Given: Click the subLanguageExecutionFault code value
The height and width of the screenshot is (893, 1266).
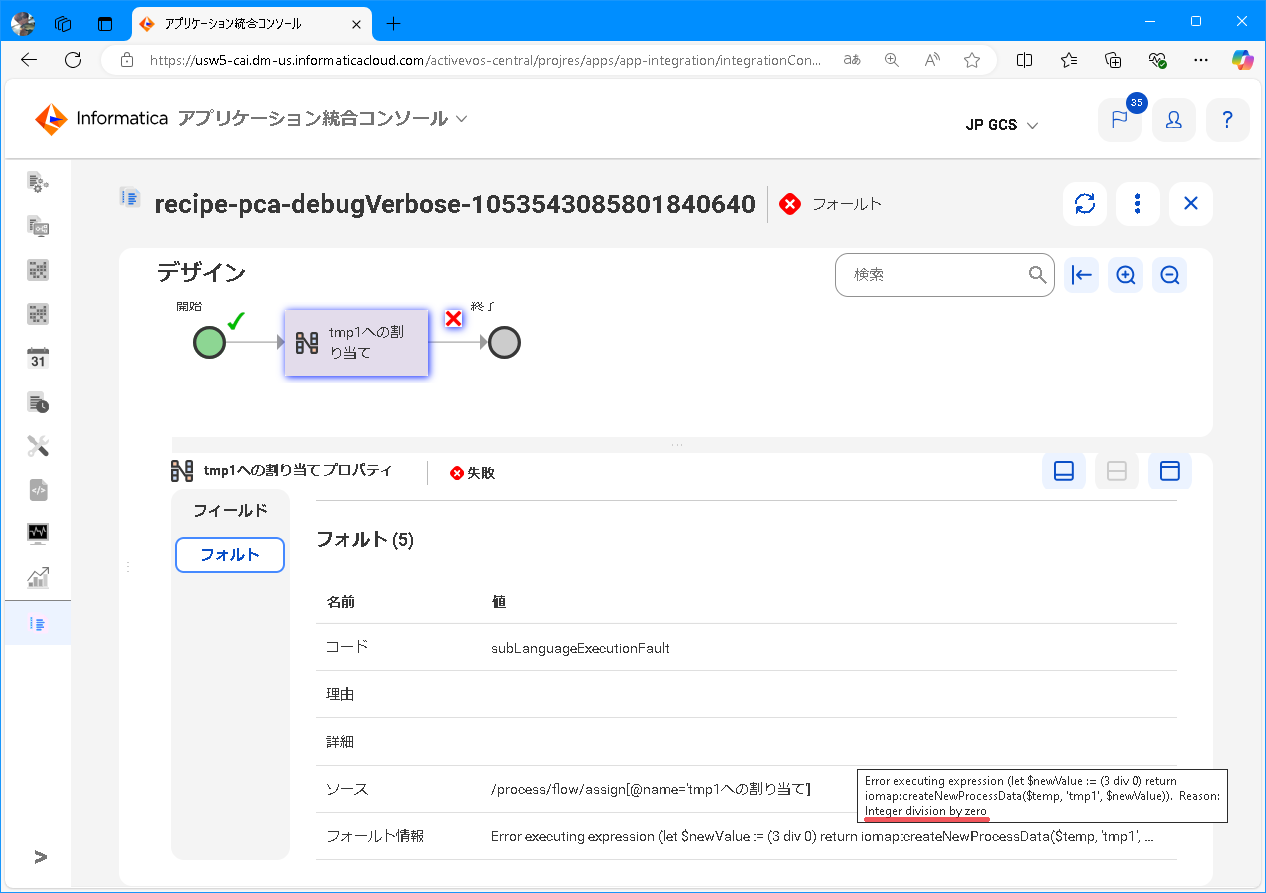Looking at the screenshot, I should point(580,648).
